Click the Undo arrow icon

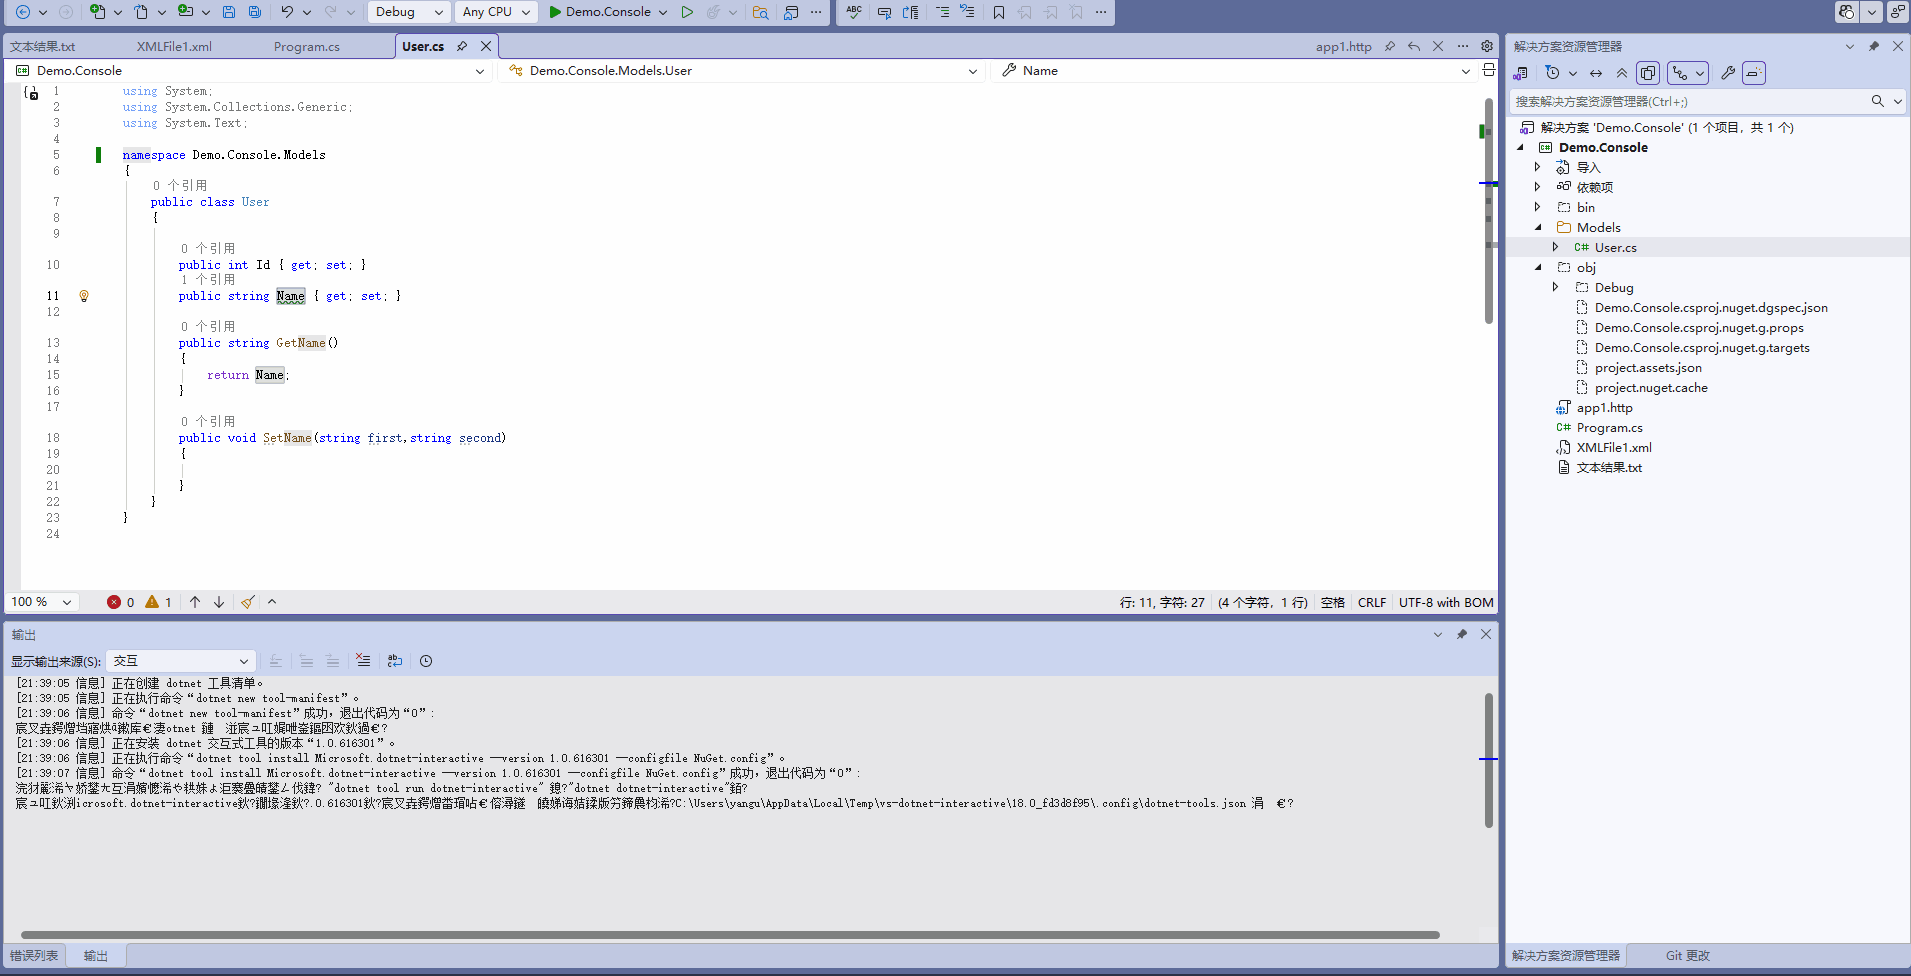point(287,12)
